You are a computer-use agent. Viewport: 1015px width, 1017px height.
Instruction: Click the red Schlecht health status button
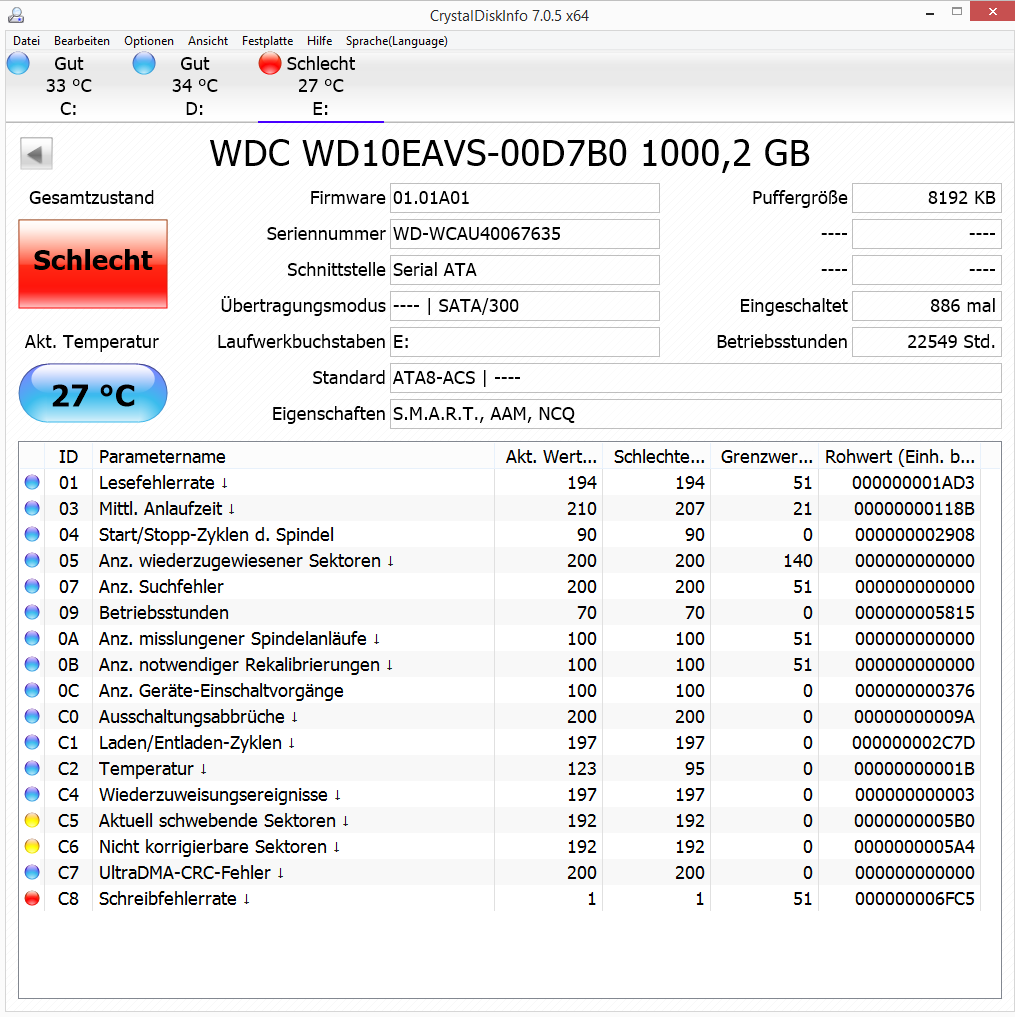coord(93,264)
